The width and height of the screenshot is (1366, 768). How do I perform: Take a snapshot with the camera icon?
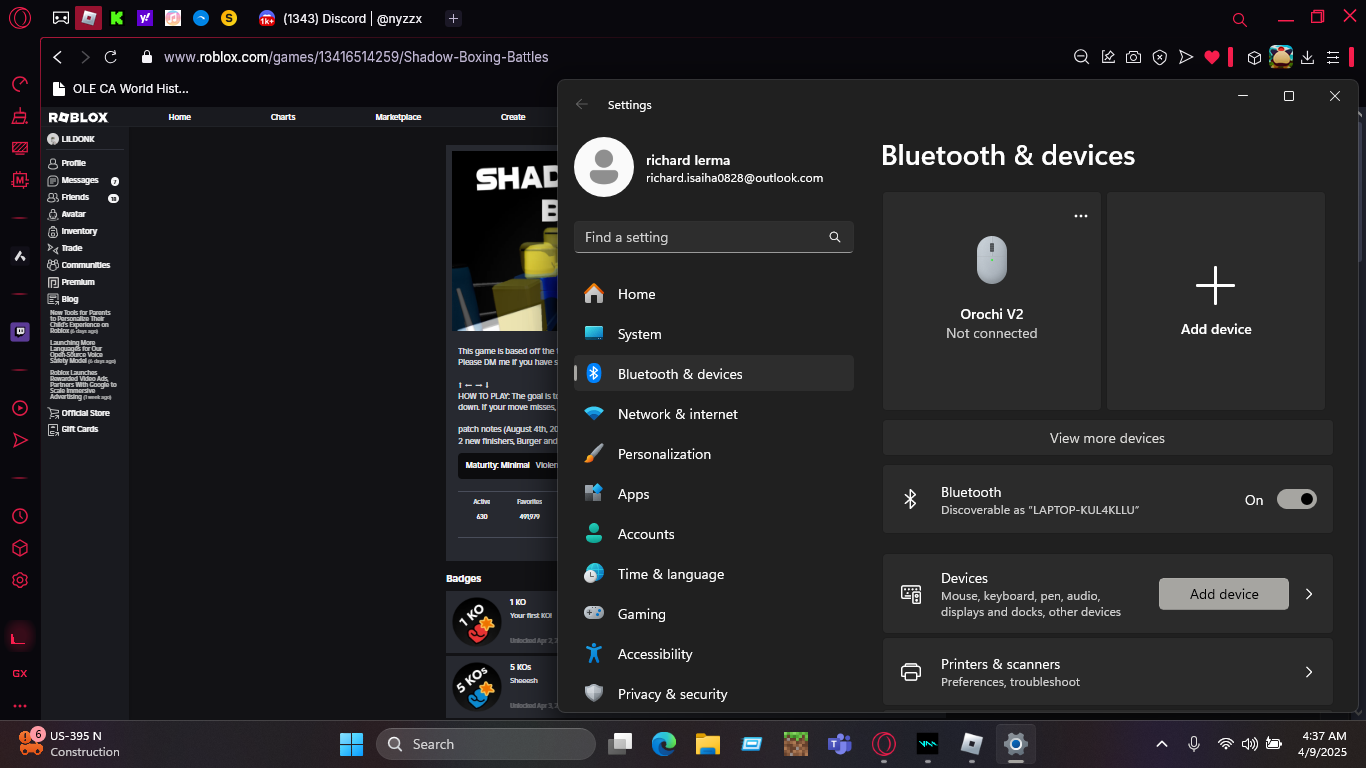(1133, 57)
